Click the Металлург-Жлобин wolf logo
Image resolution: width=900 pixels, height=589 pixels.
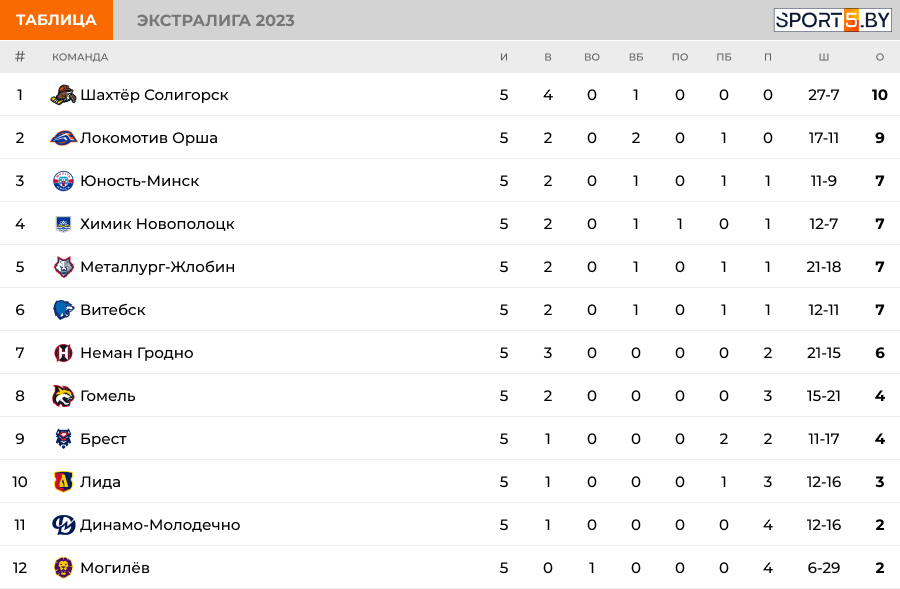pos(63,267)
